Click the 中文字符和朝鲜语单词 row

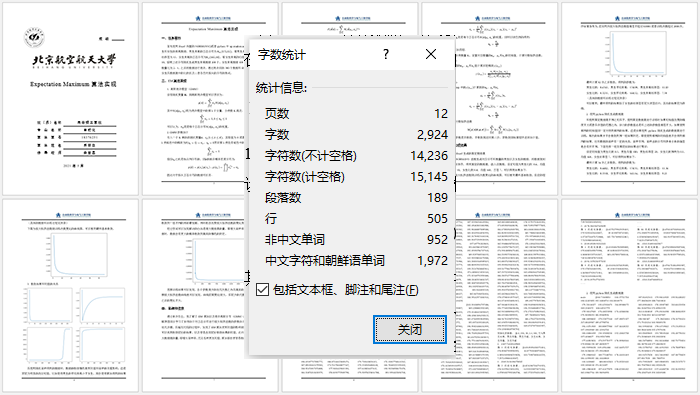pos(356,261)
